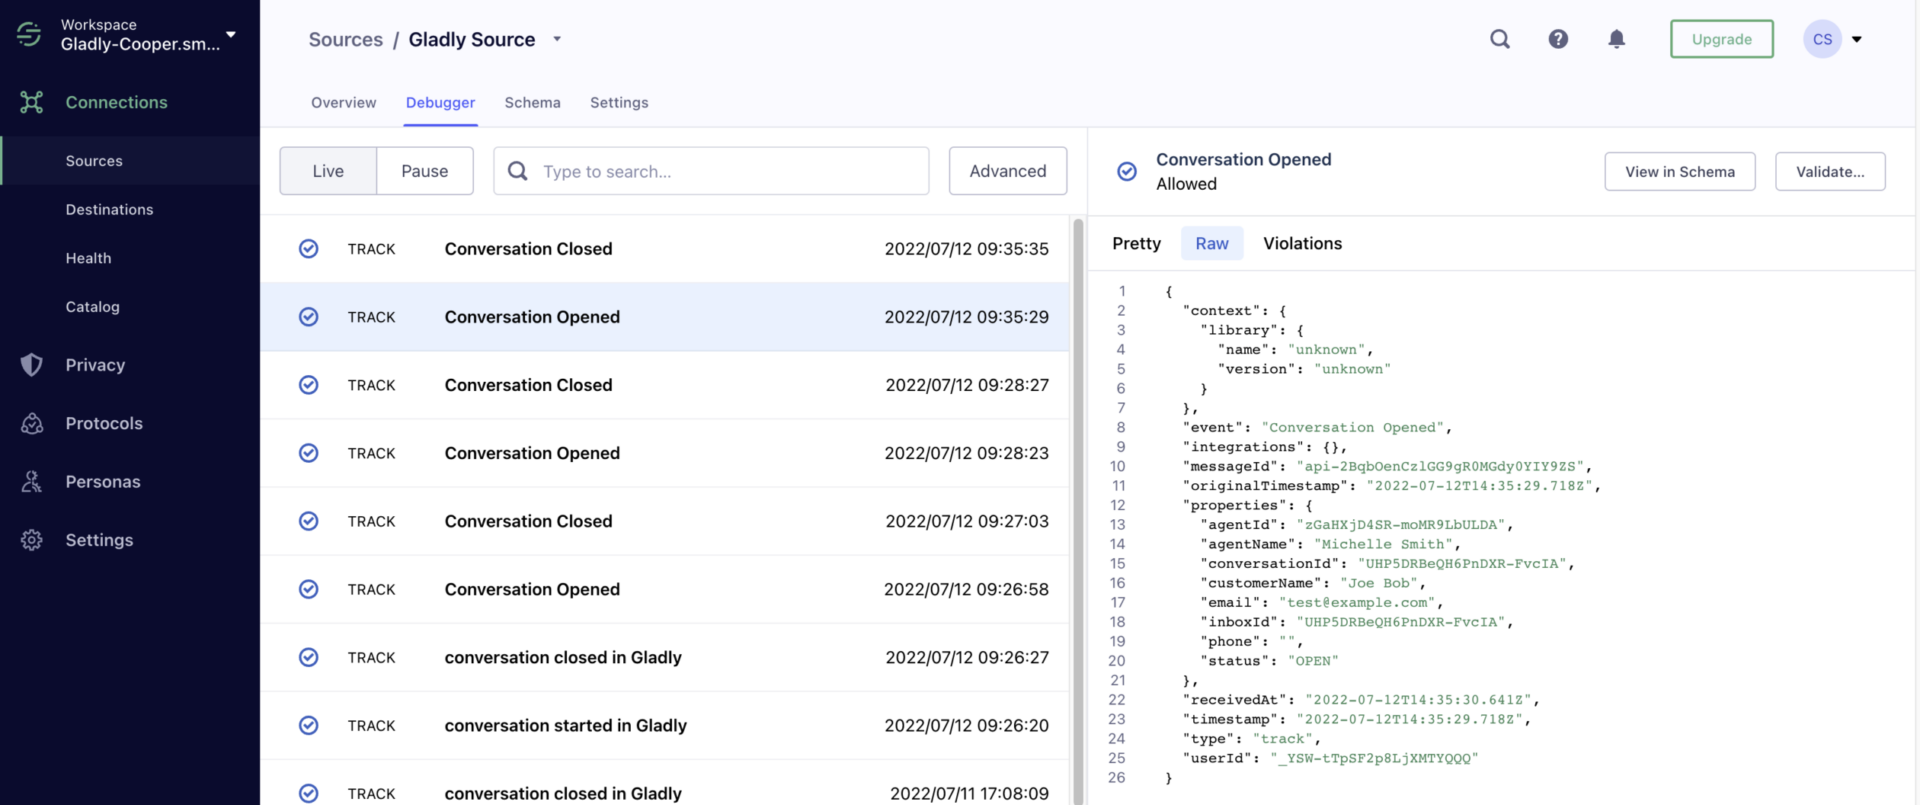Open the source Settings tab

tap(619, 102)
